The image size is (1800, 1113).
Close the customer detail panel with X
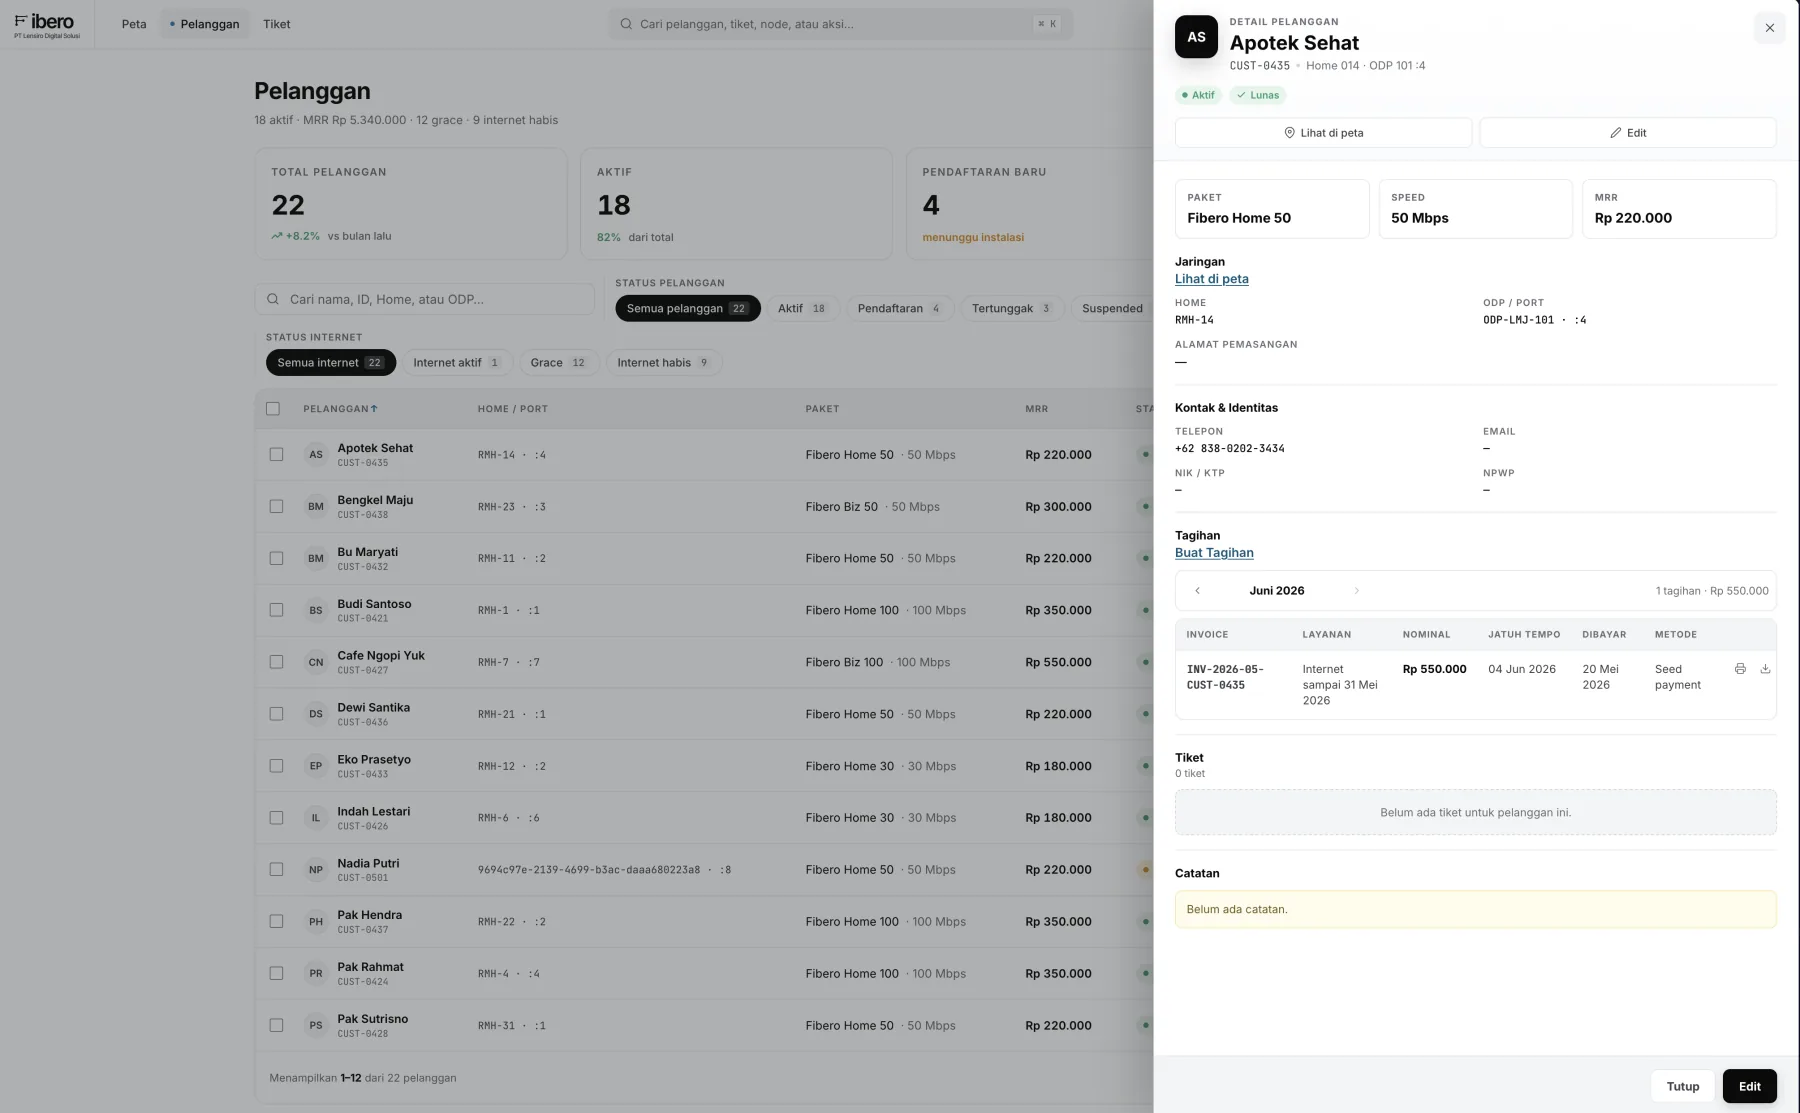[x=1769, y=28]
